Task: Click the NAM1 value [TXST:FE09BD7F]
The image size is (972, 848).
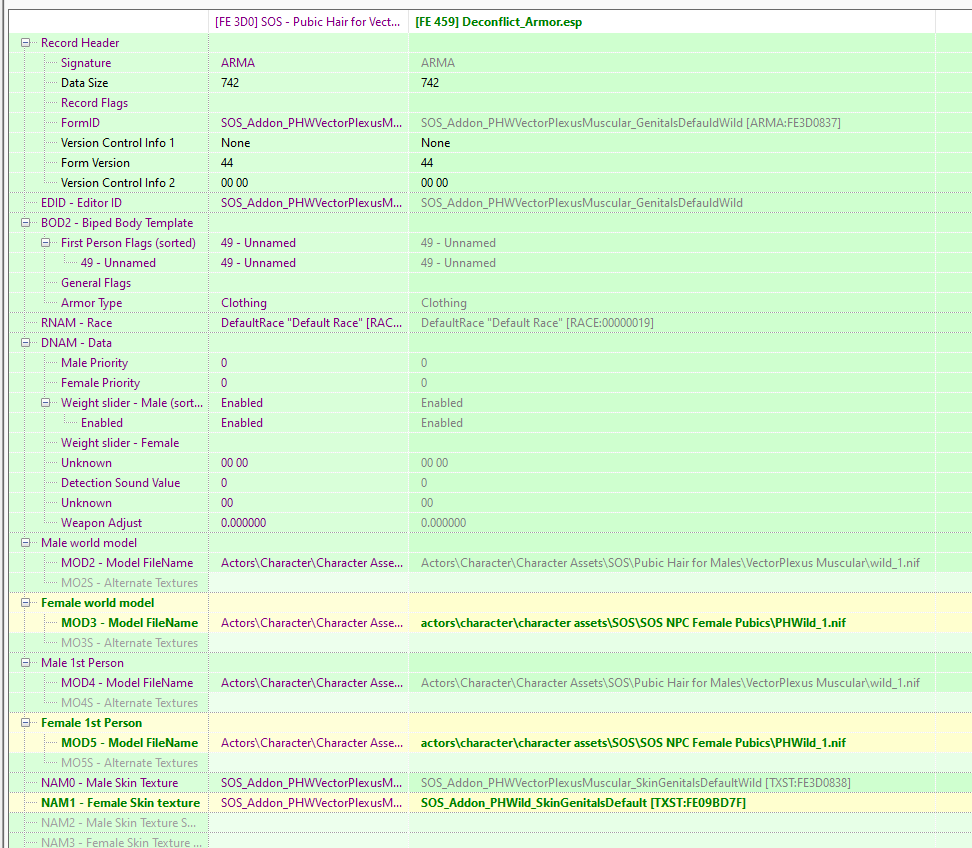Action: [x=583, y=803]
